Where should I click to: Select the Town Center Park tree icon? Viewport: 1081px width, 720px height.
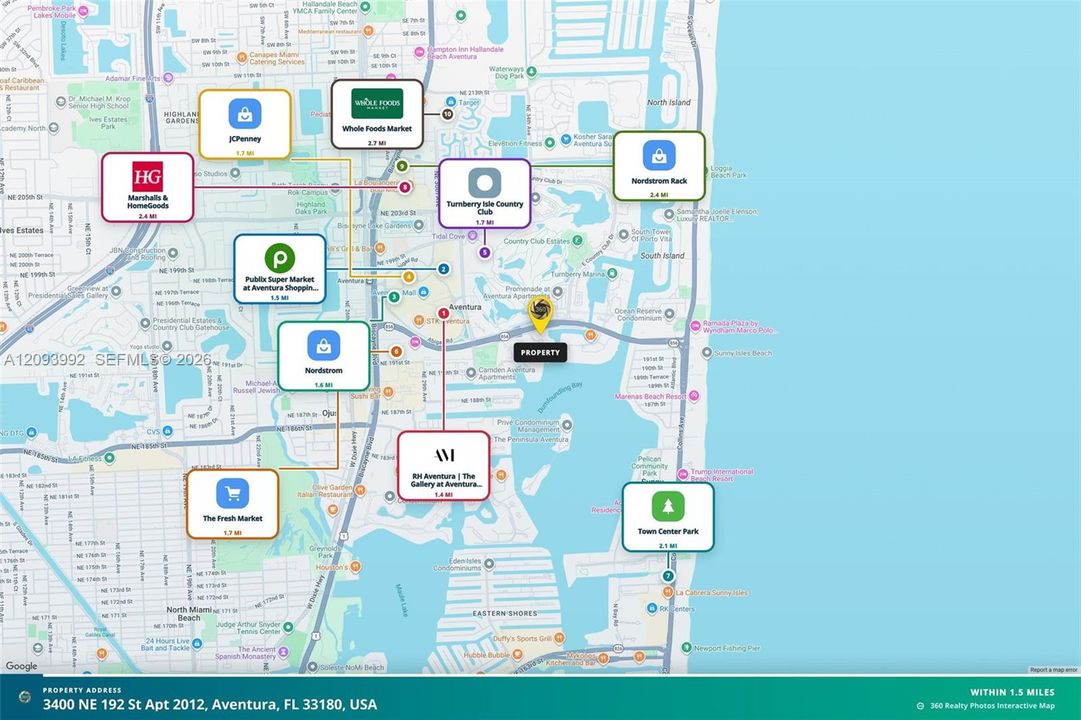[x=668, y=507]
